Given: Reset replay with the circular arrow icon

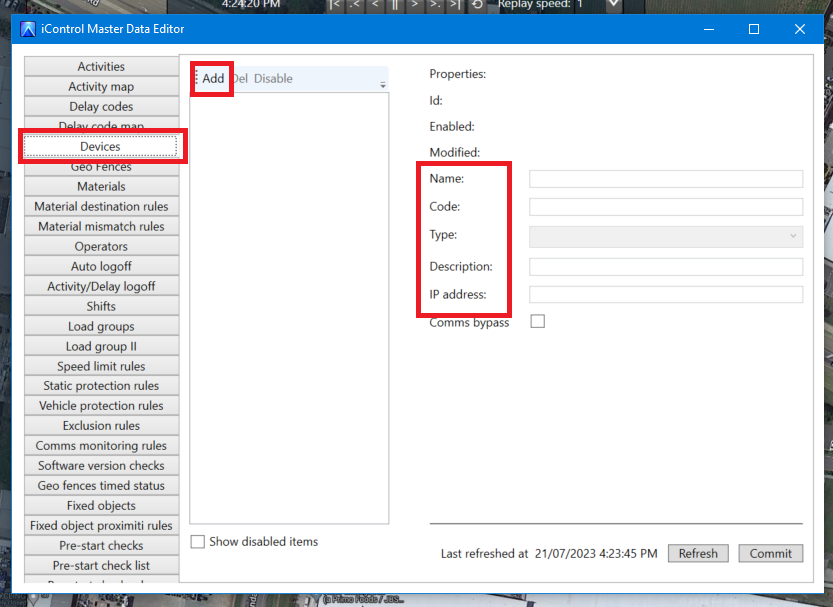Looking at the screenshot, I should point(477,5).
